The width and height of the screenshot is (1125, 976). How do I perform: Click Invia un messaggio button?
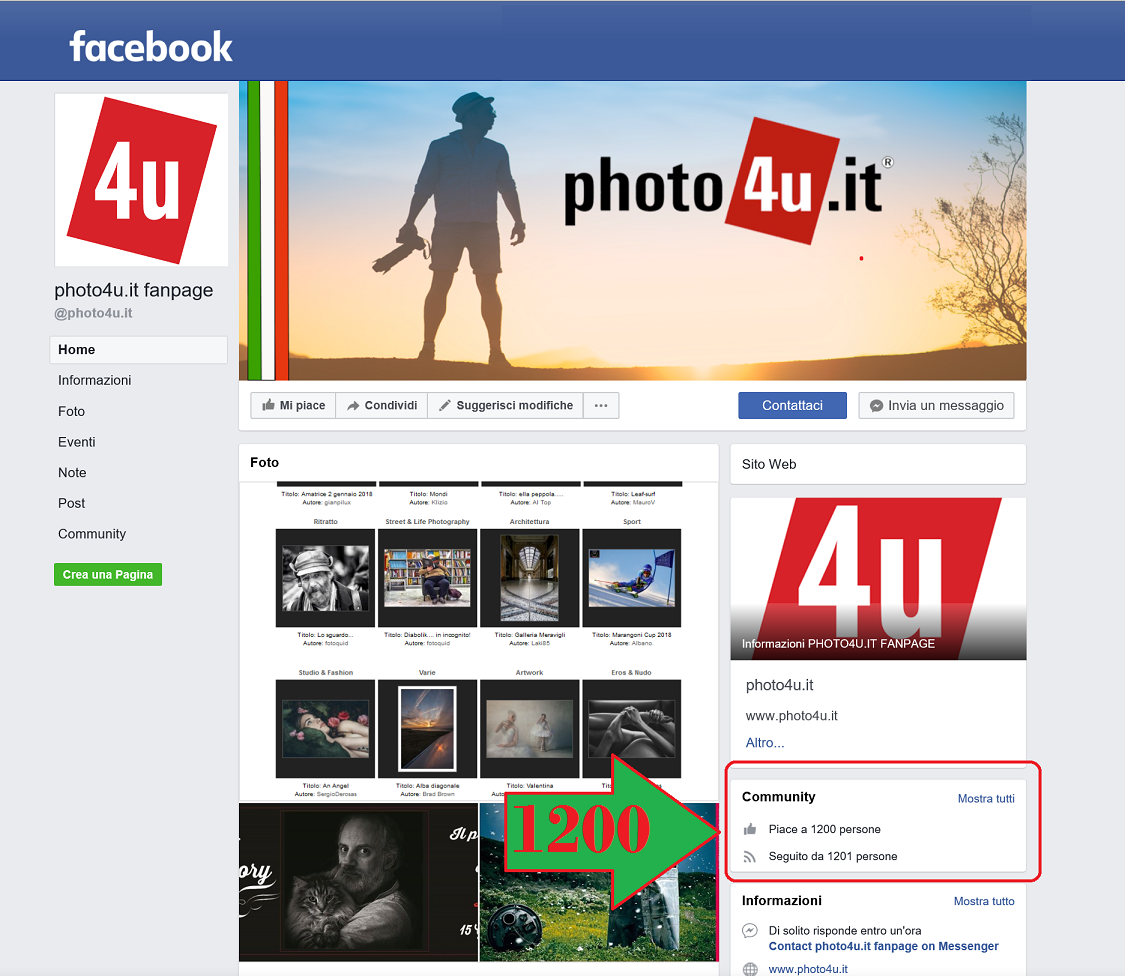(x=936, y=405)
